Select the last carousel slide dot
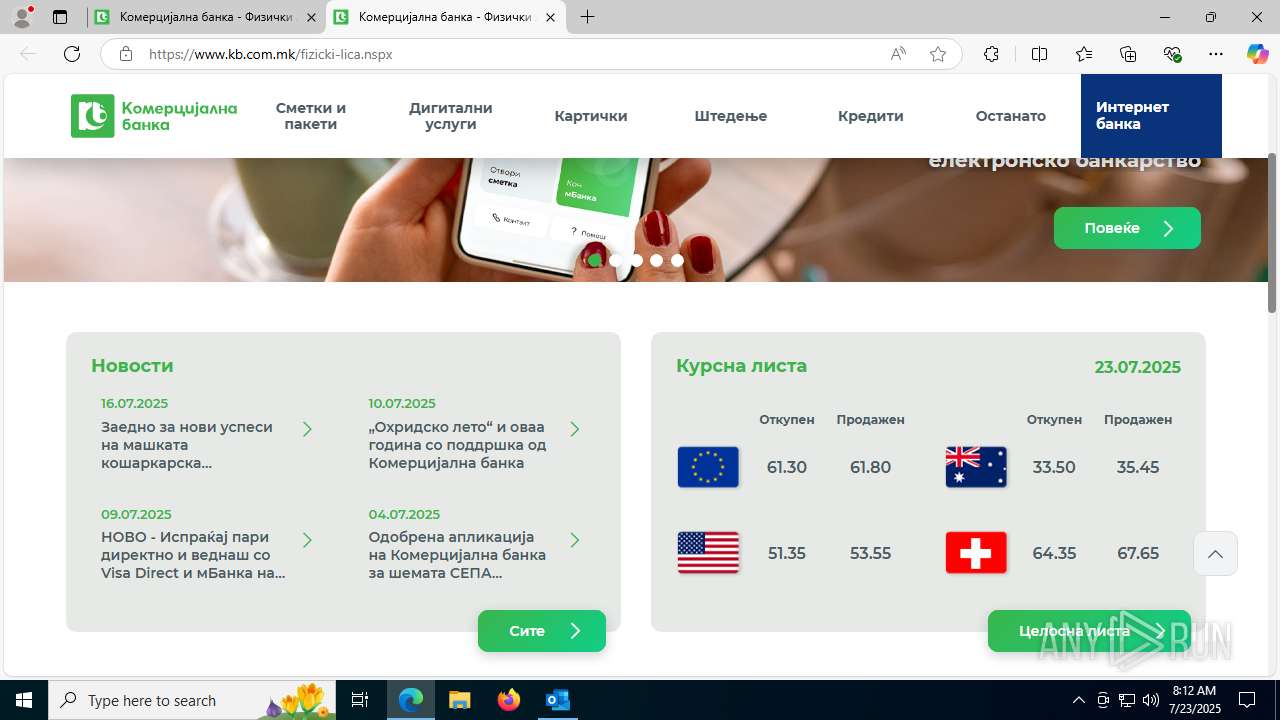 click(x=677, y=260)
